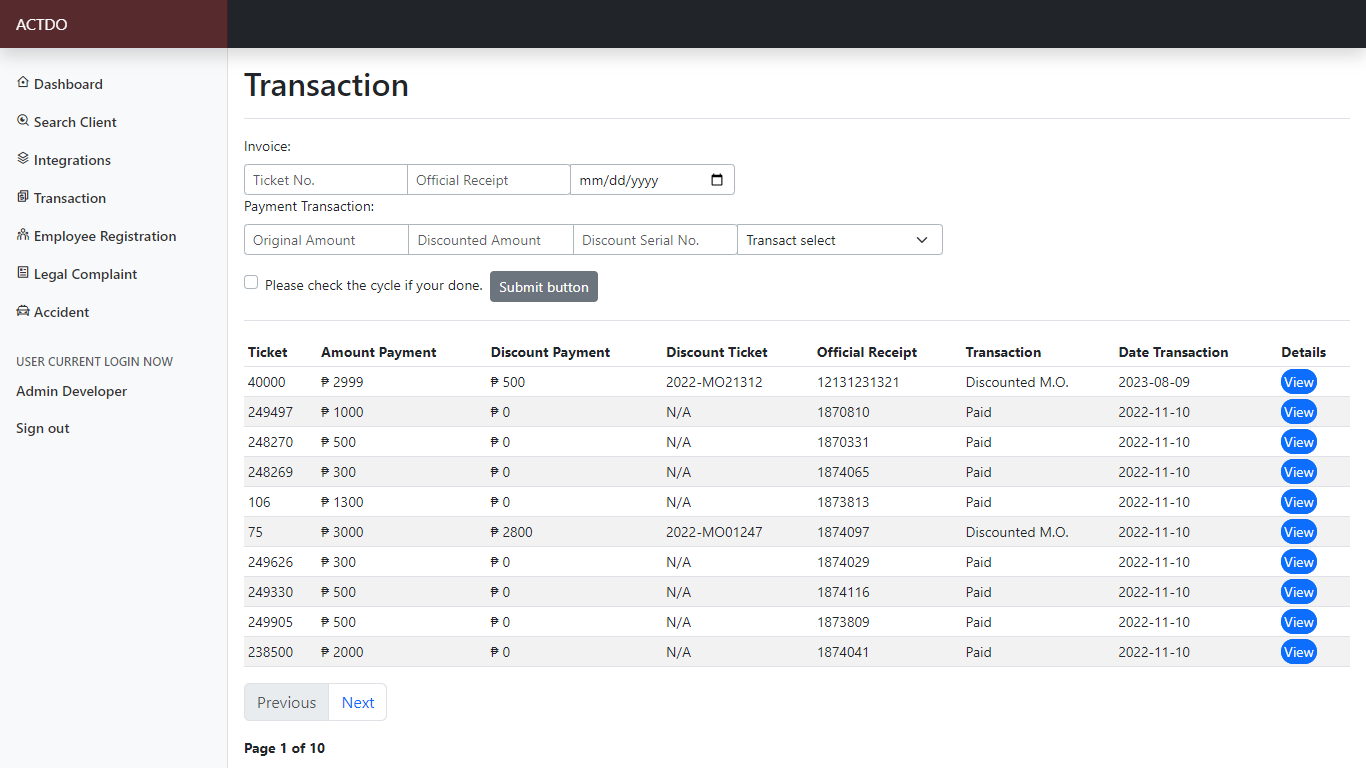Open the Transact select dropdown
The height and width of the screenshot is (768, 1366).
click(x=839, y=240)
